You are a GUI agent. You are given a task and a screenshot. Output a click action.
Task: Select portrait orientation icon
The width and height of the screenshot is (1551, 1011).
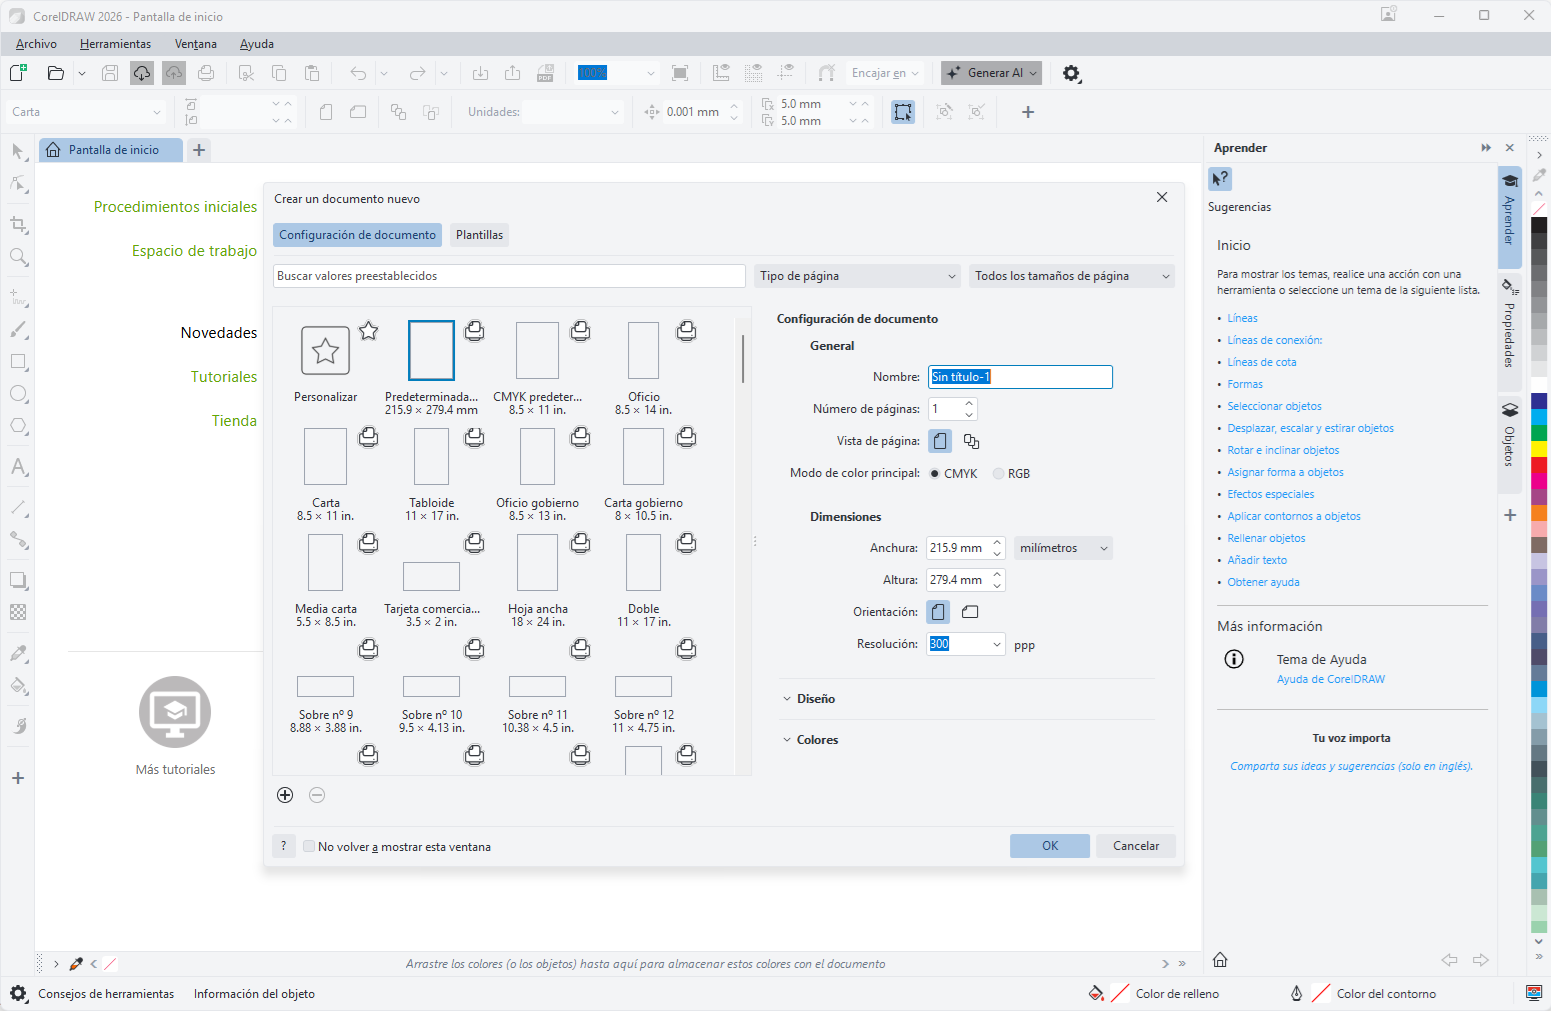(938, 612)
